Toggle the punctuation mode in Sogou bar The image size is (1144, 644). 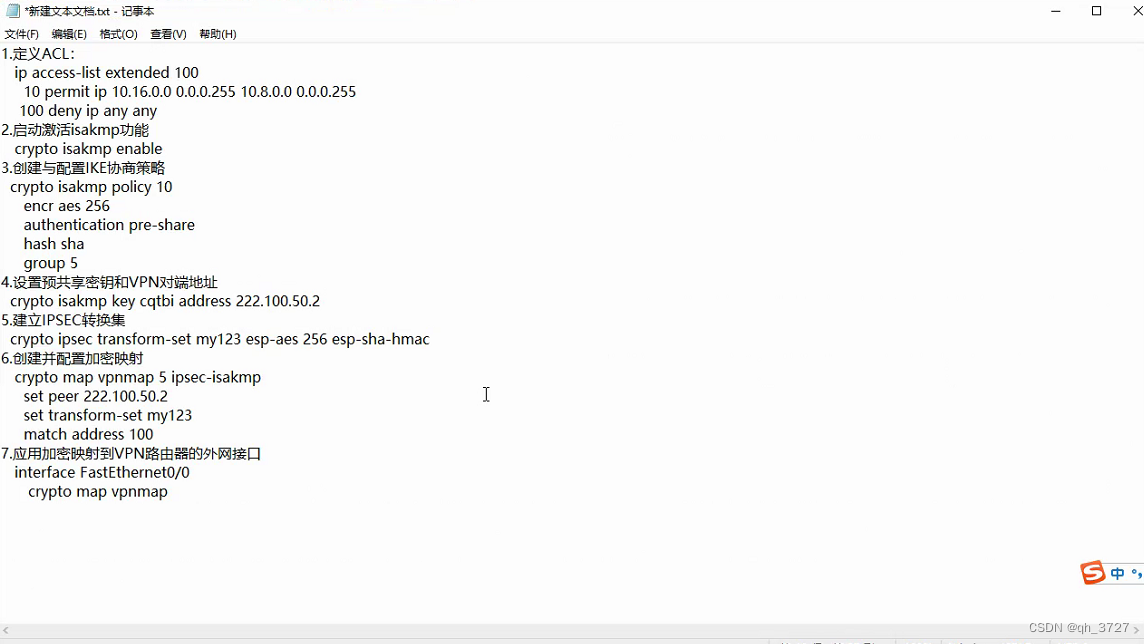1137,574
